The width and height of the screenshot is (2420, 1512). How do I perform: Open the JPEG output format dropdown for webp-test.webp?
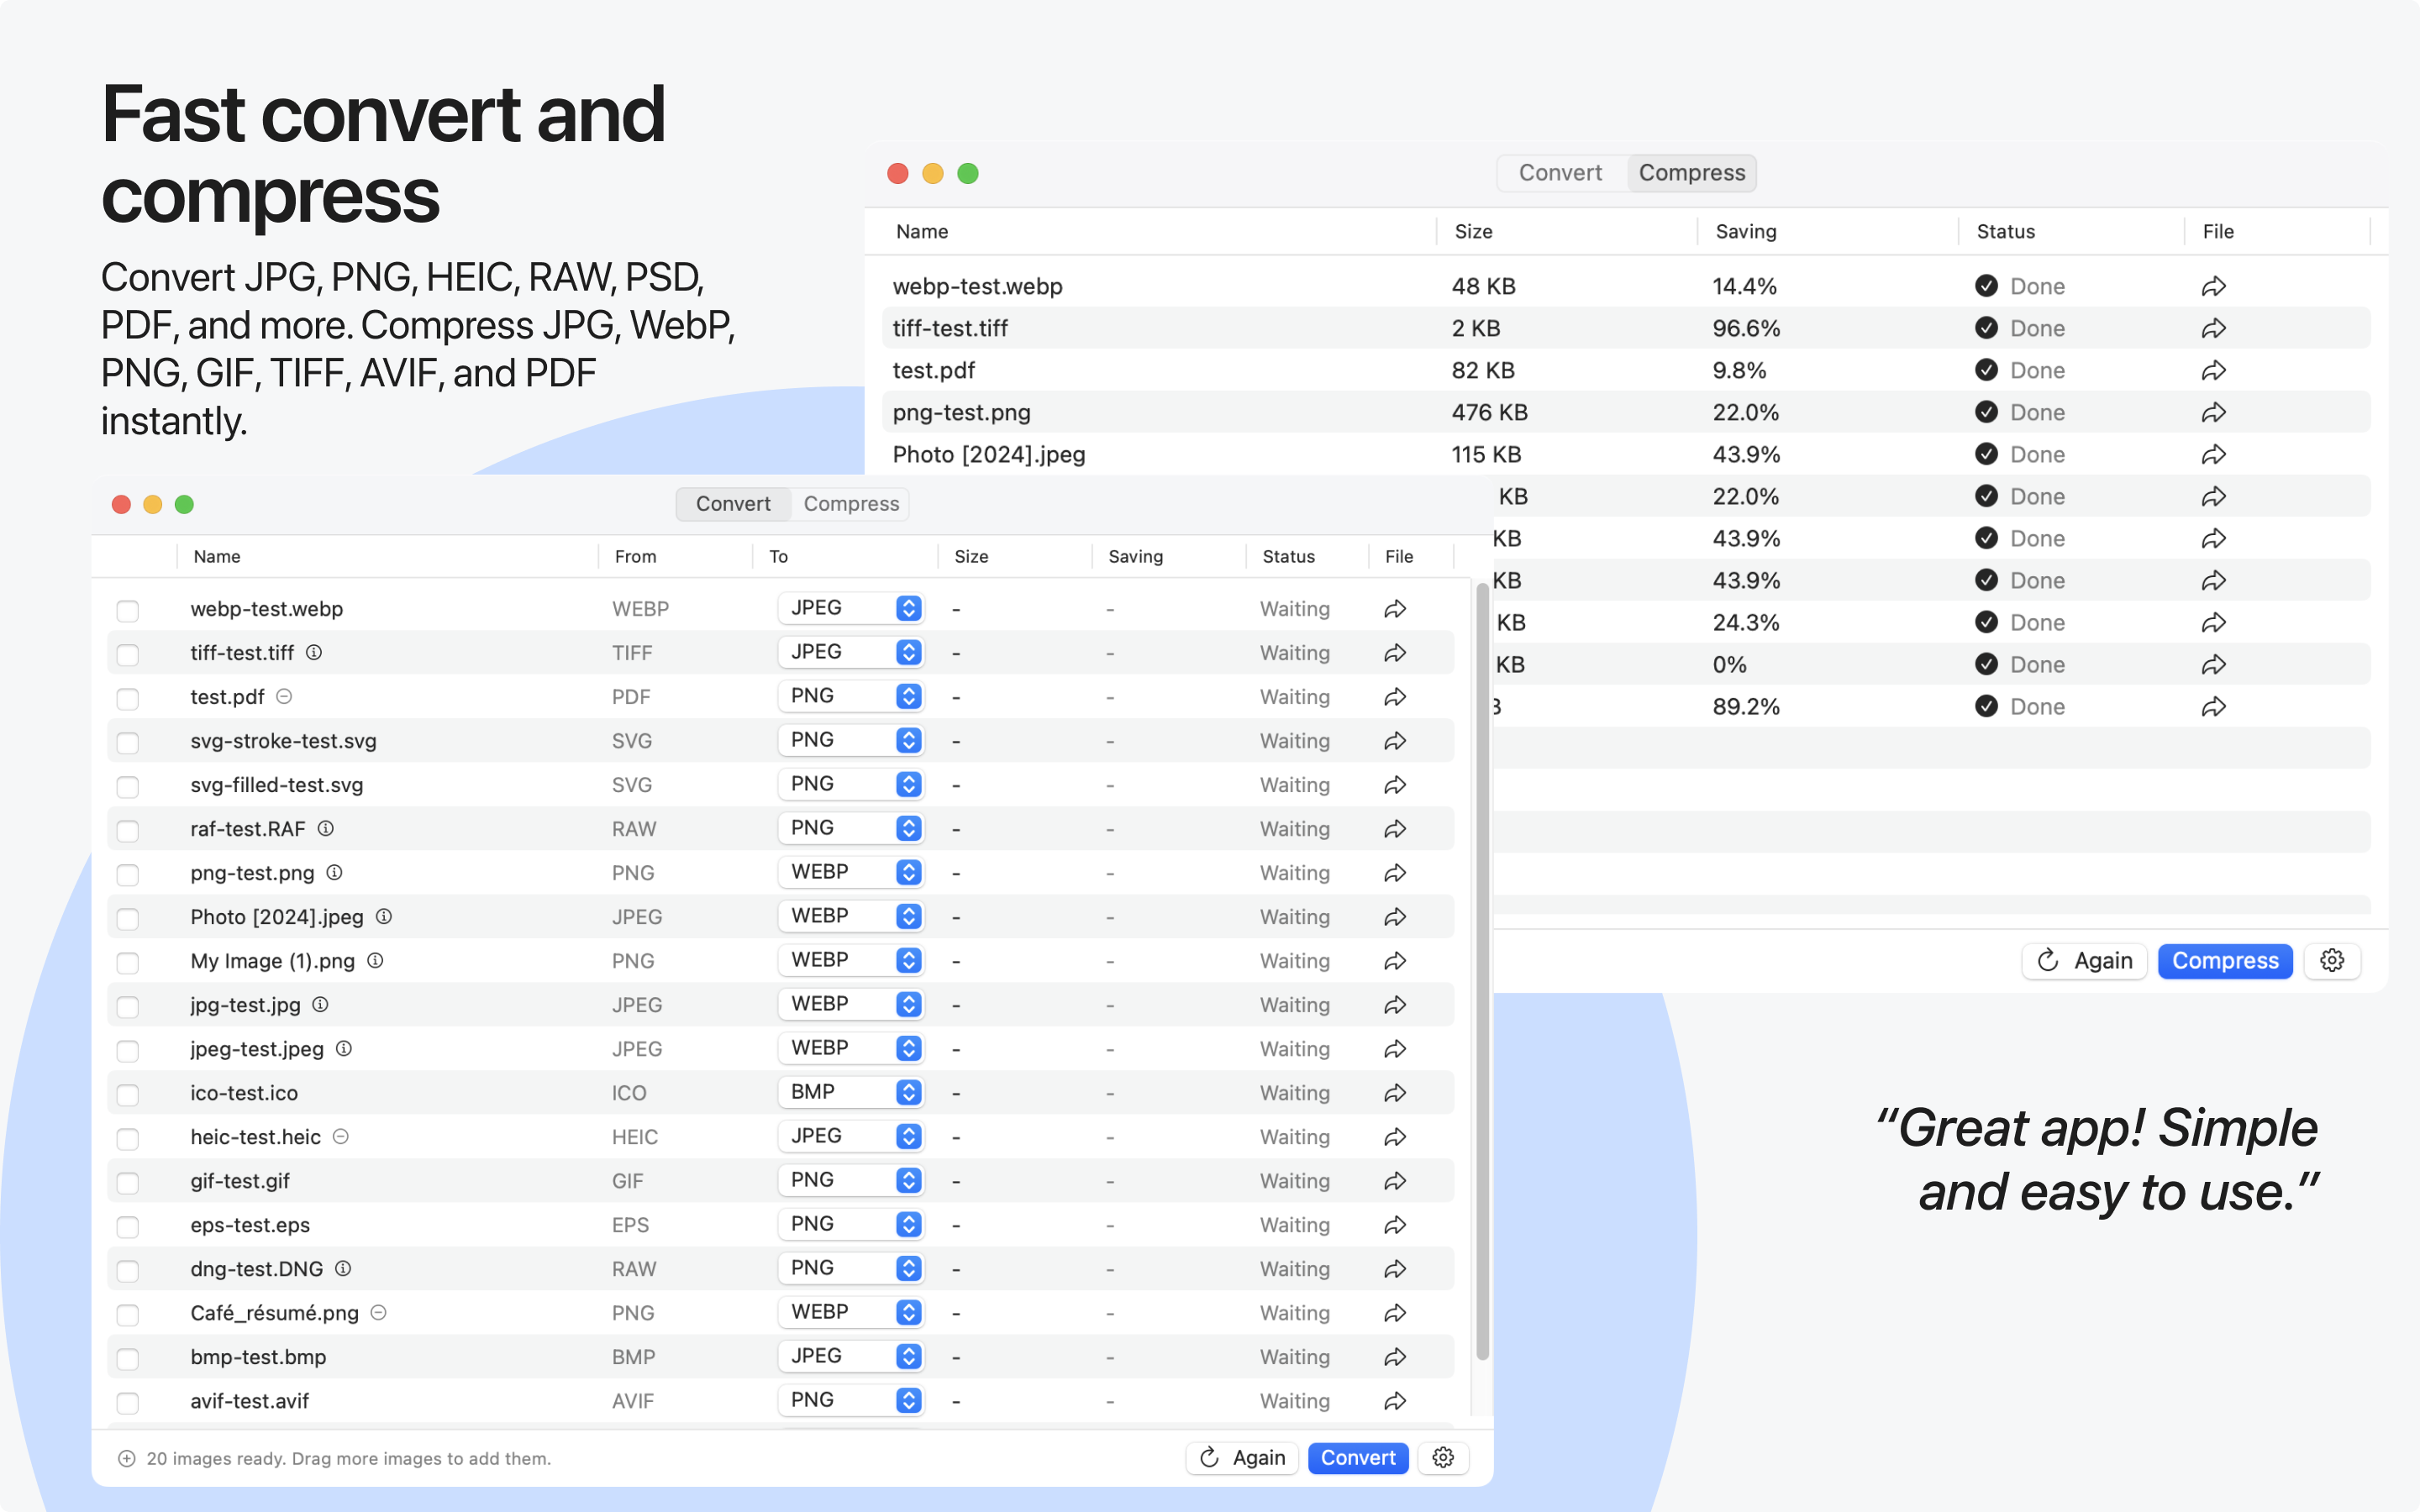click(x=851, y=608)
